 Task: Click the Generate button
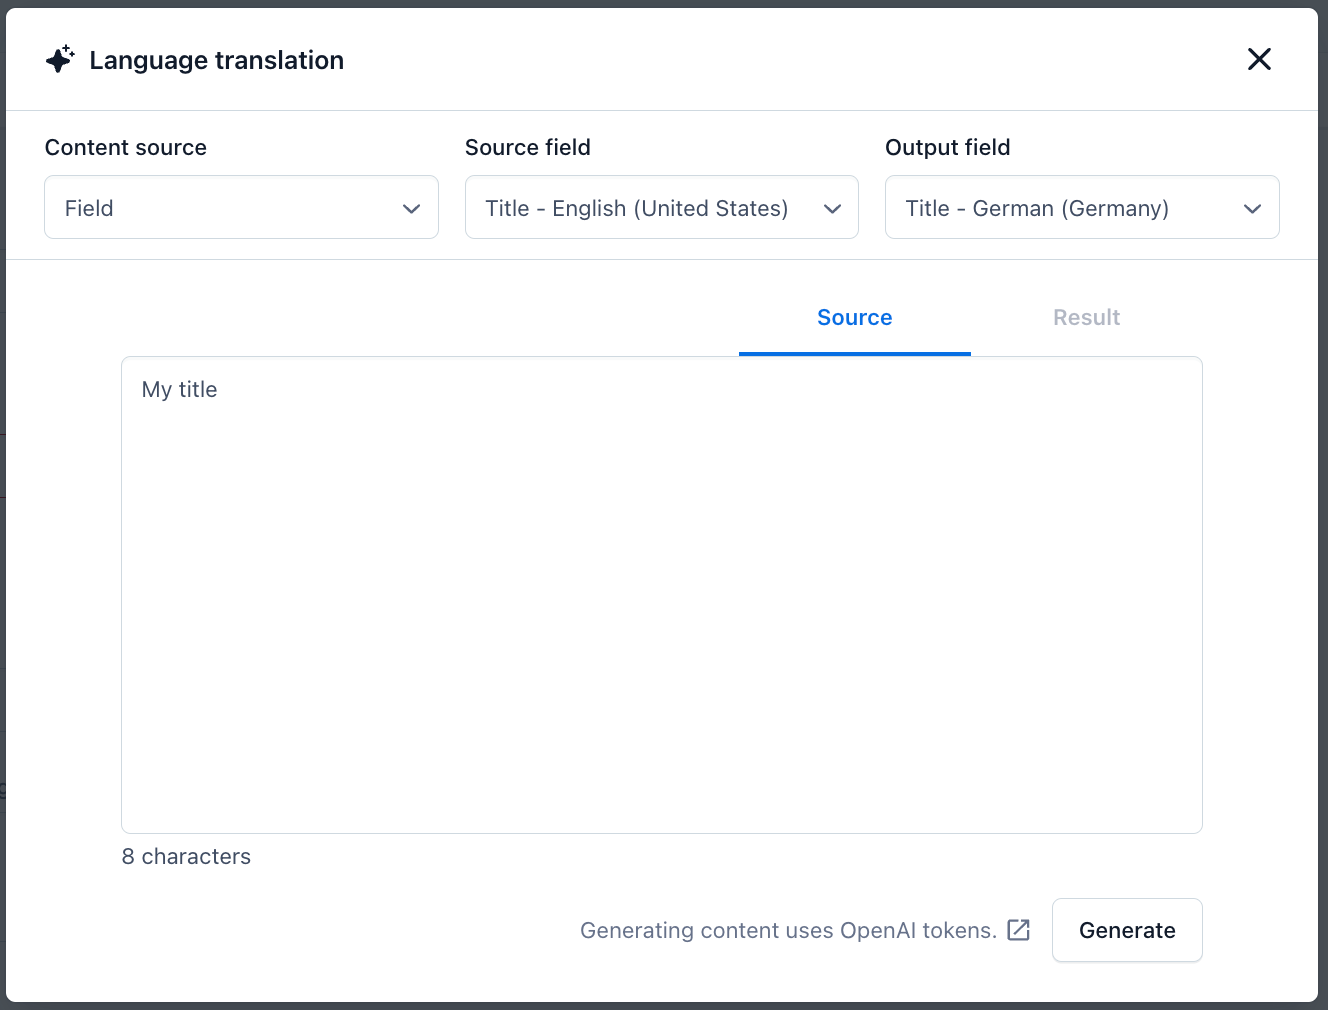coord(1127,930)
